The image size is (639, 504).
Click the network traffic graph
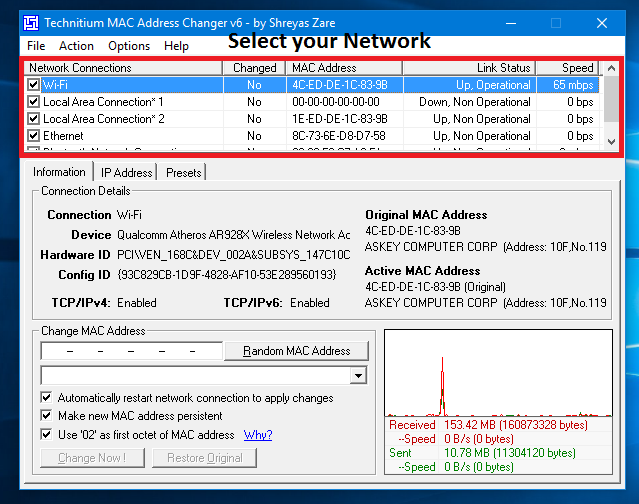tap(498, 373)
